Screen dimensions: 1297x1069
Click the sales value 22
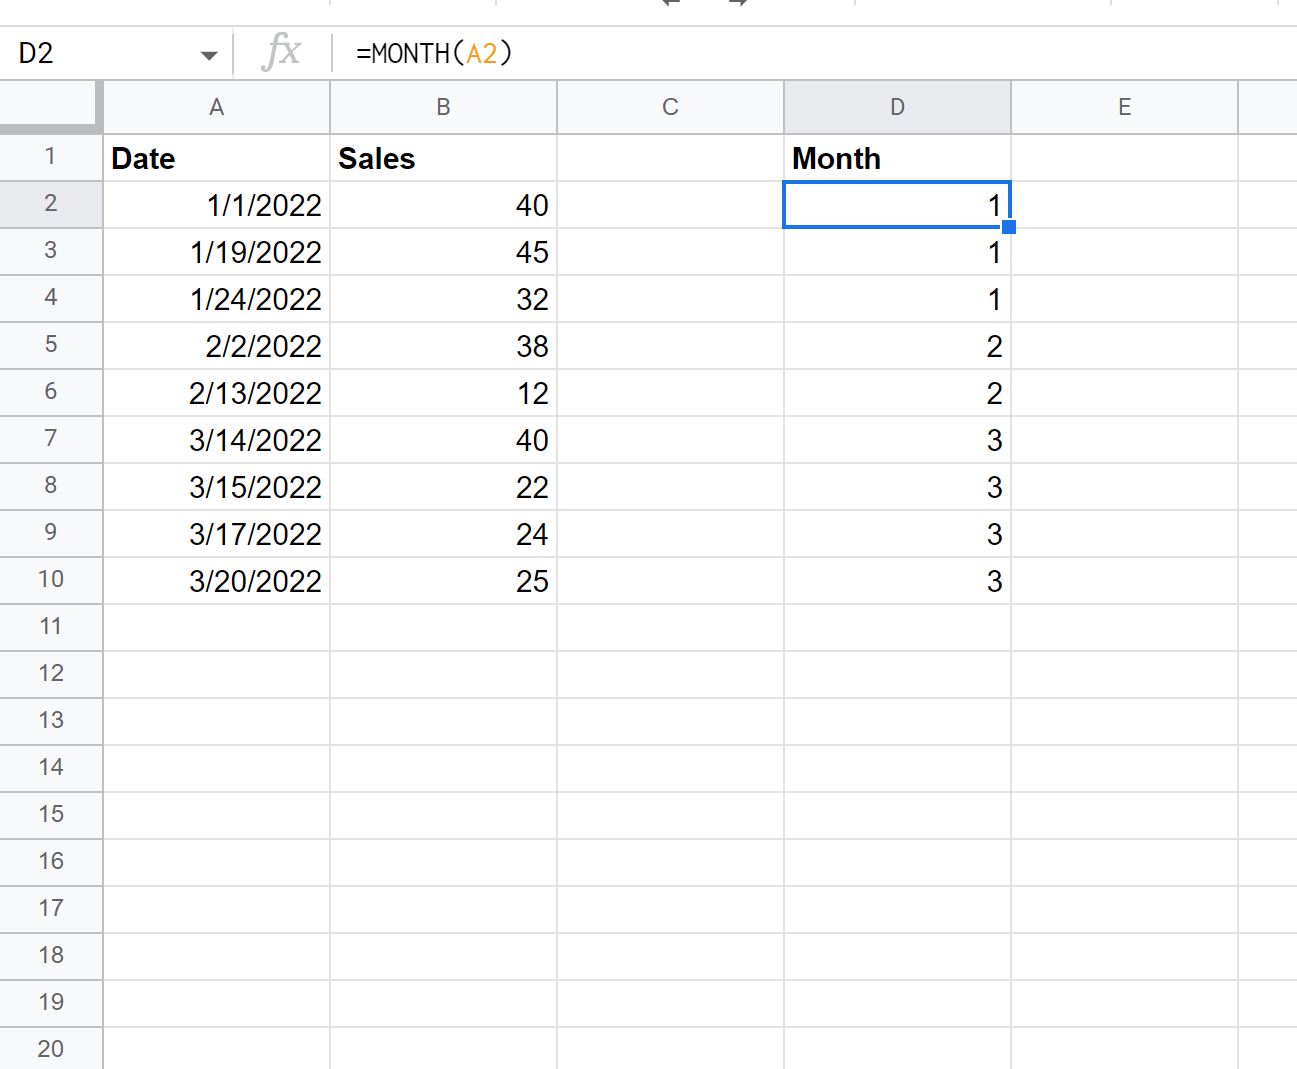[x=443, y=487]
